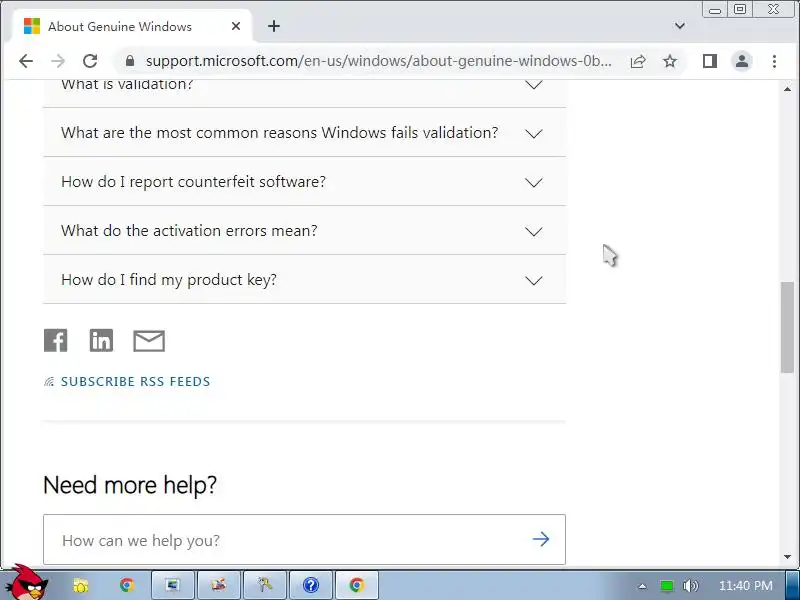The width and height of the screenshot is (800, 600).
Task: Open the hammer tools taskbar program
Action: (x=264, y=585)
